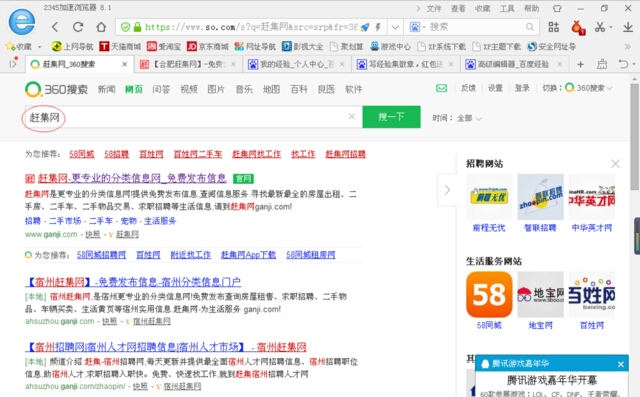Open the 时间: 全部 filter dropdown
Screen dimensions: 640x397
457,118
